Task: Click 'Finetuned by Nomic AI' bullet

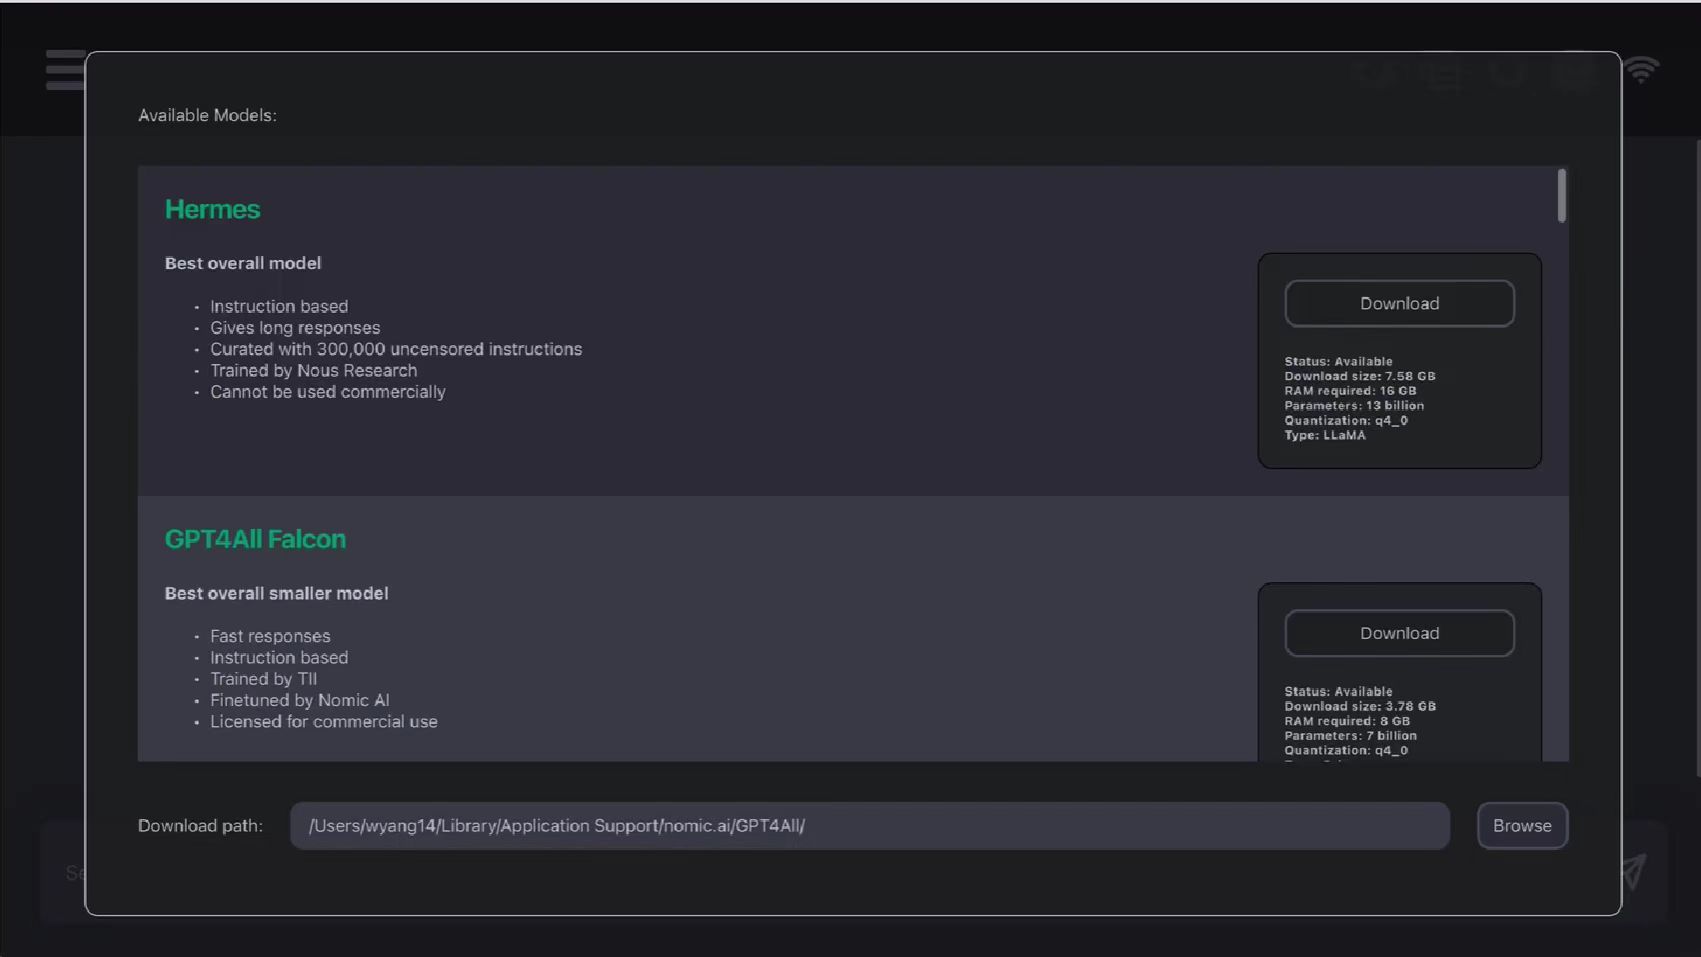Action: click(x=300, y=701)
